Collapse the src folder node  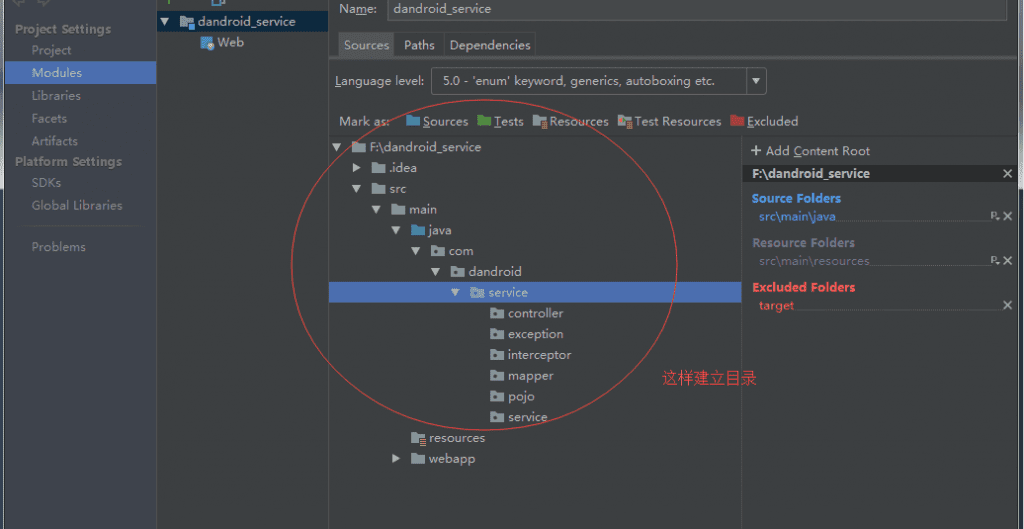(357, 189)
